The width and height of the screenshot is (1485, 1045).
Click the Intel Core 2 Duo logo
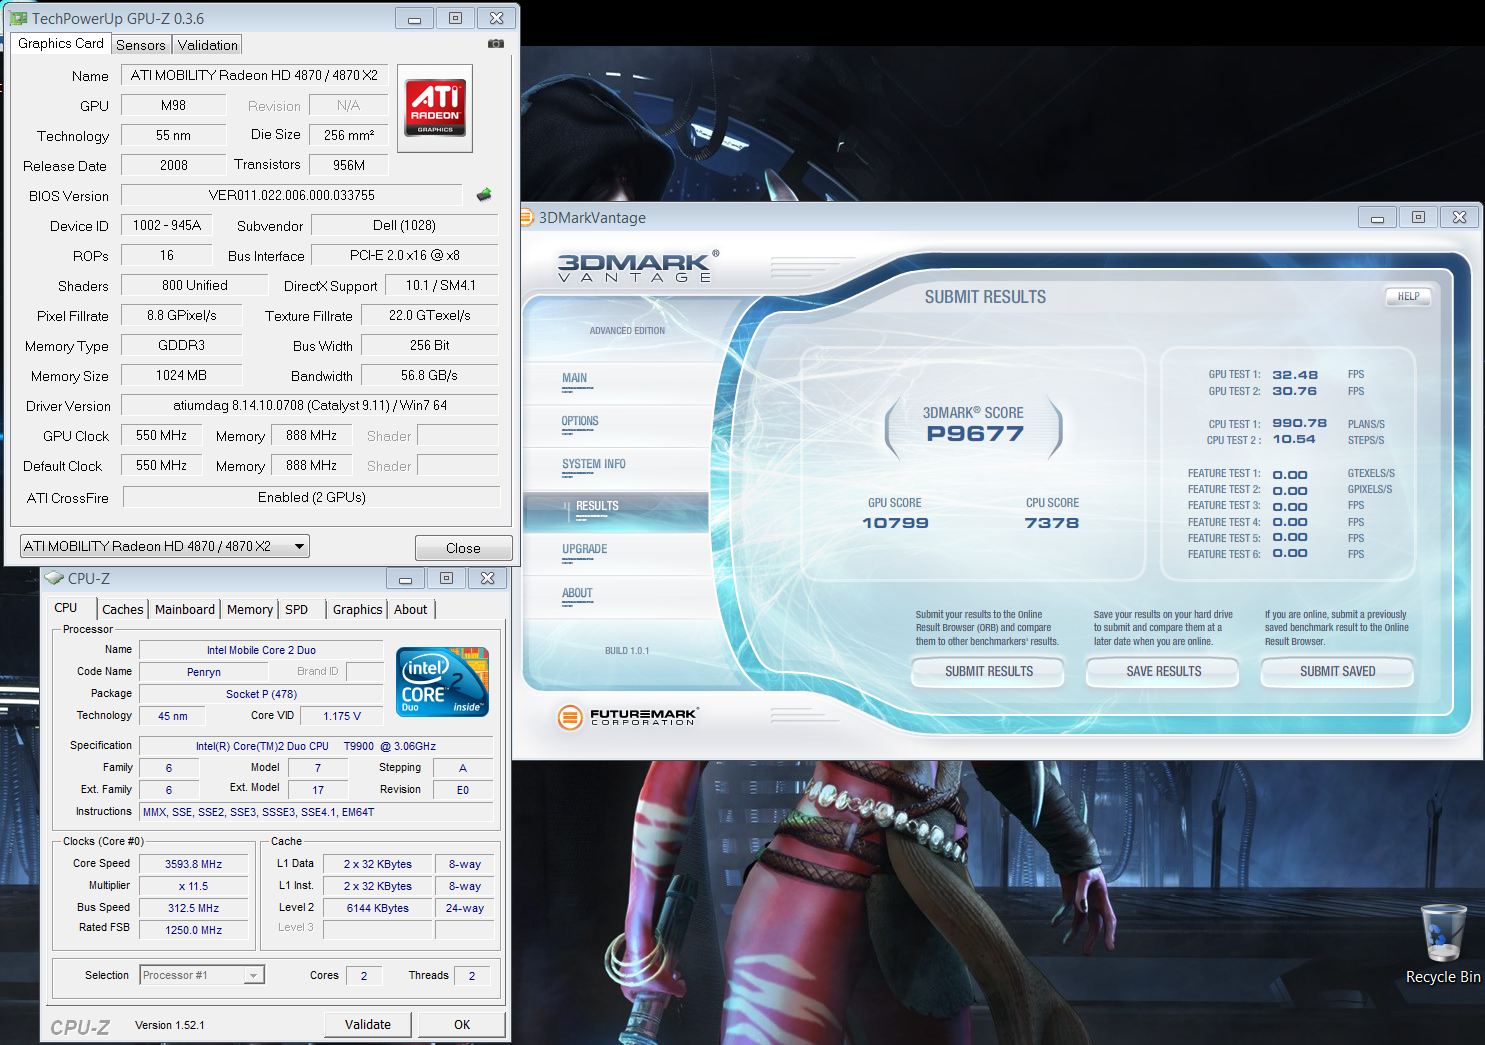[442, 681]
